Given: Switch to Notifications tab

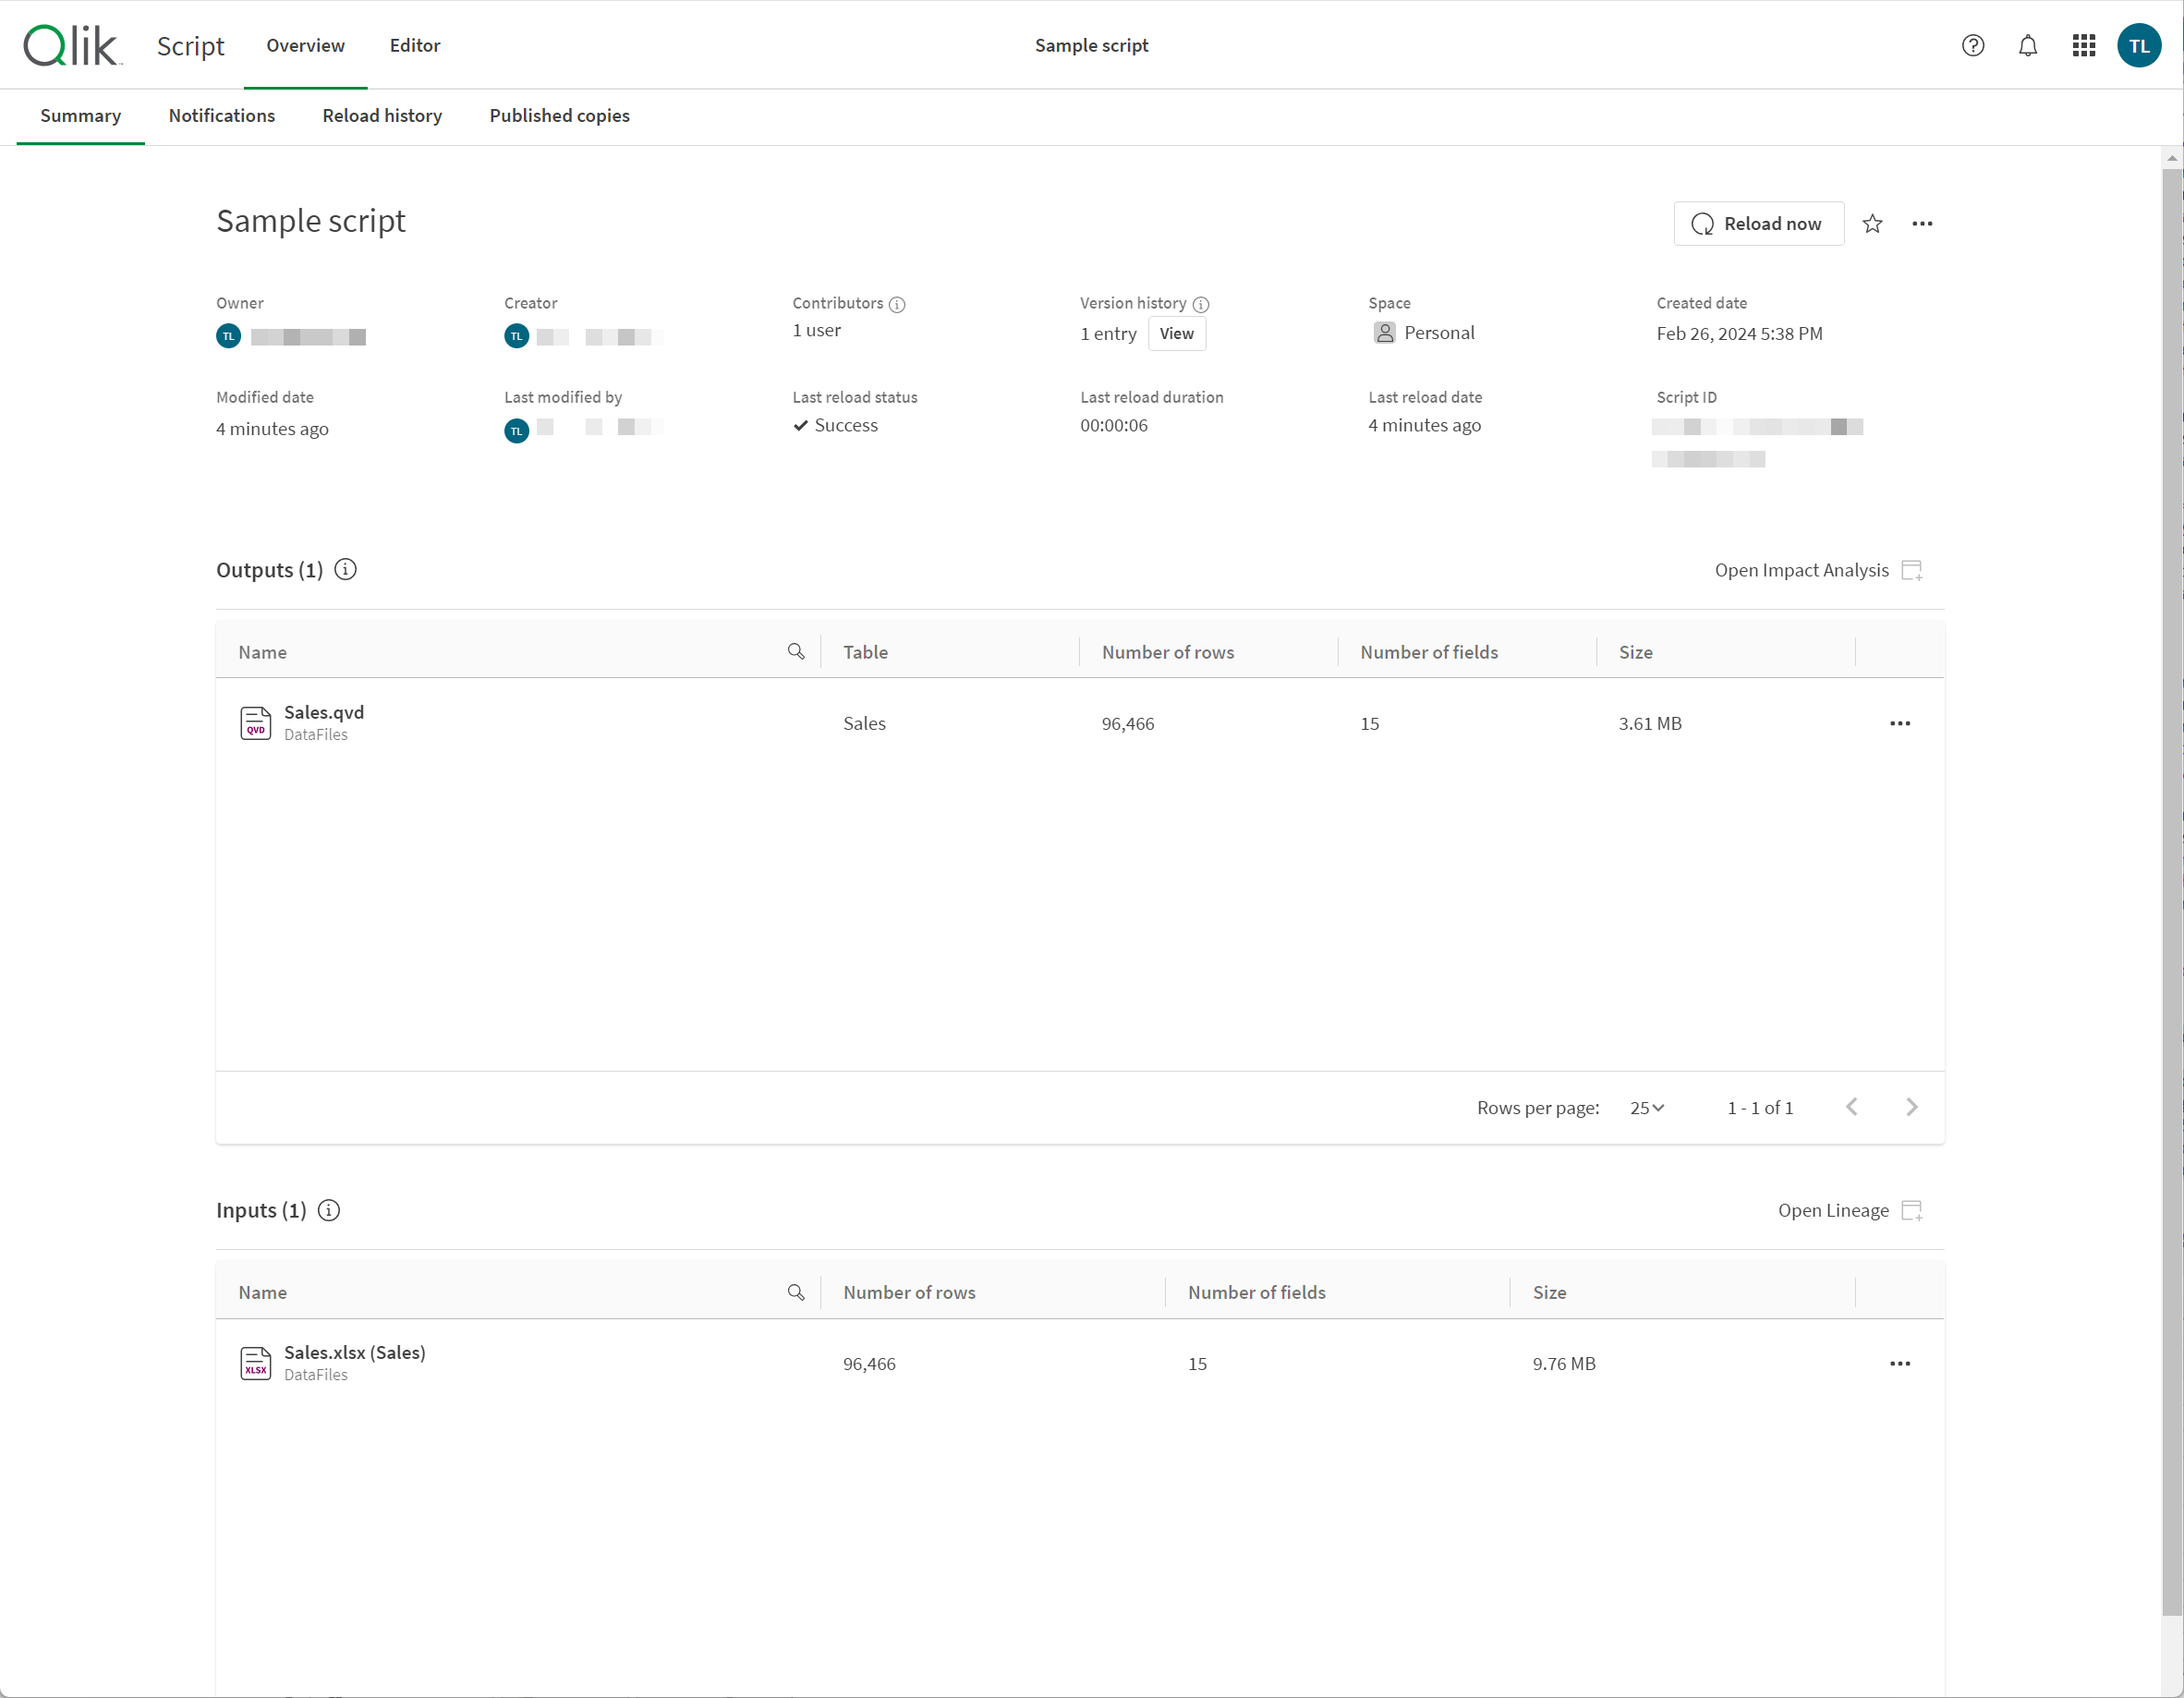Looking at the screenshot, I should pos(222,115).
